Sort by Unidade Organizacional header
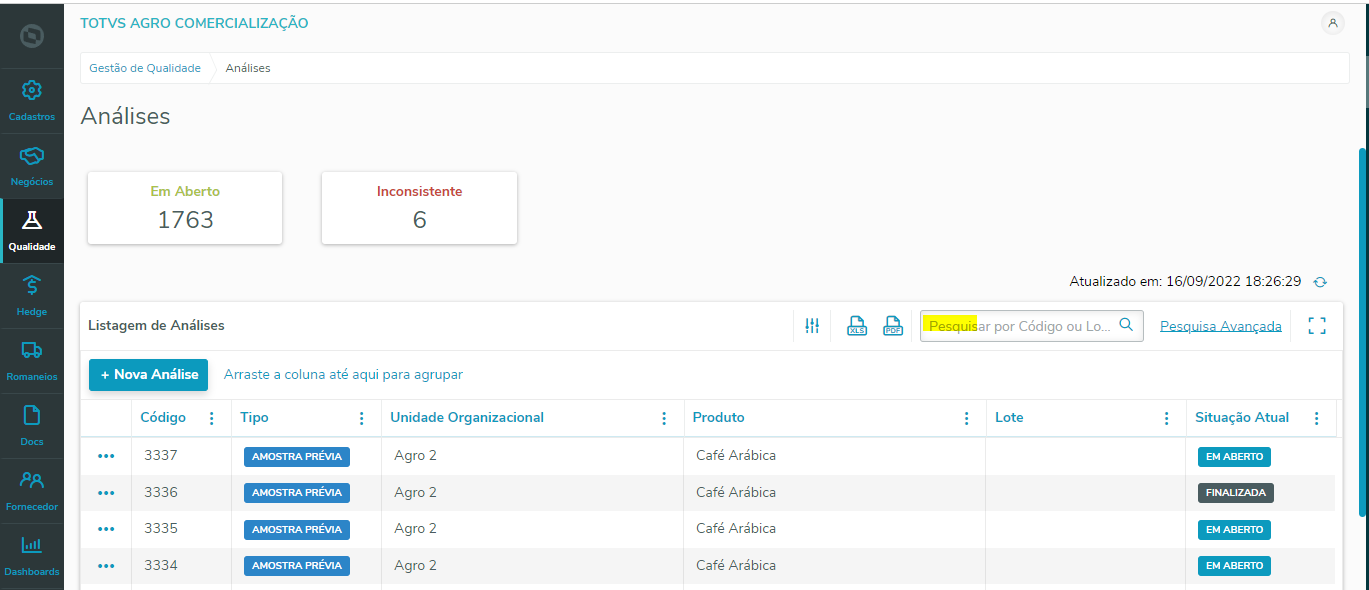Screen dimensions: 1369x590 pos(467,418)
